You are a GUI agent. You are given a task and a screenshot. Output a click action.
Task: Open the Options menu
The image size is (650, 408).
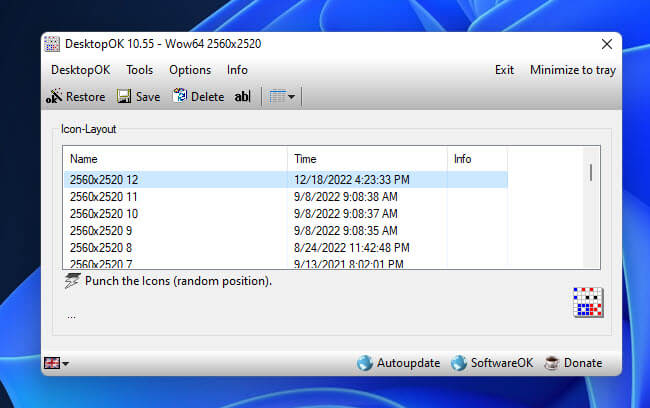[x=190, y=70]
